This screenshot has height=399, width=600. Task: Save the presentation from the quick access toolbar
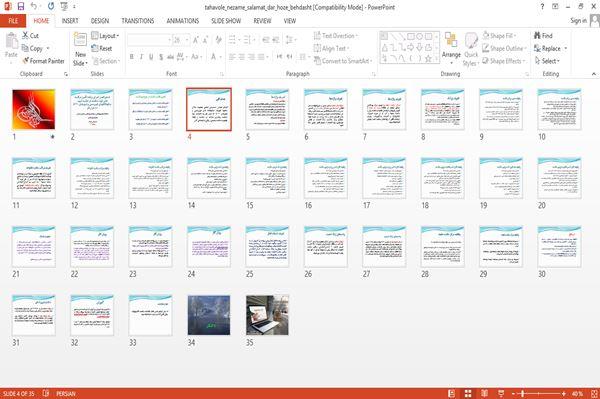(x=21, y=7)
